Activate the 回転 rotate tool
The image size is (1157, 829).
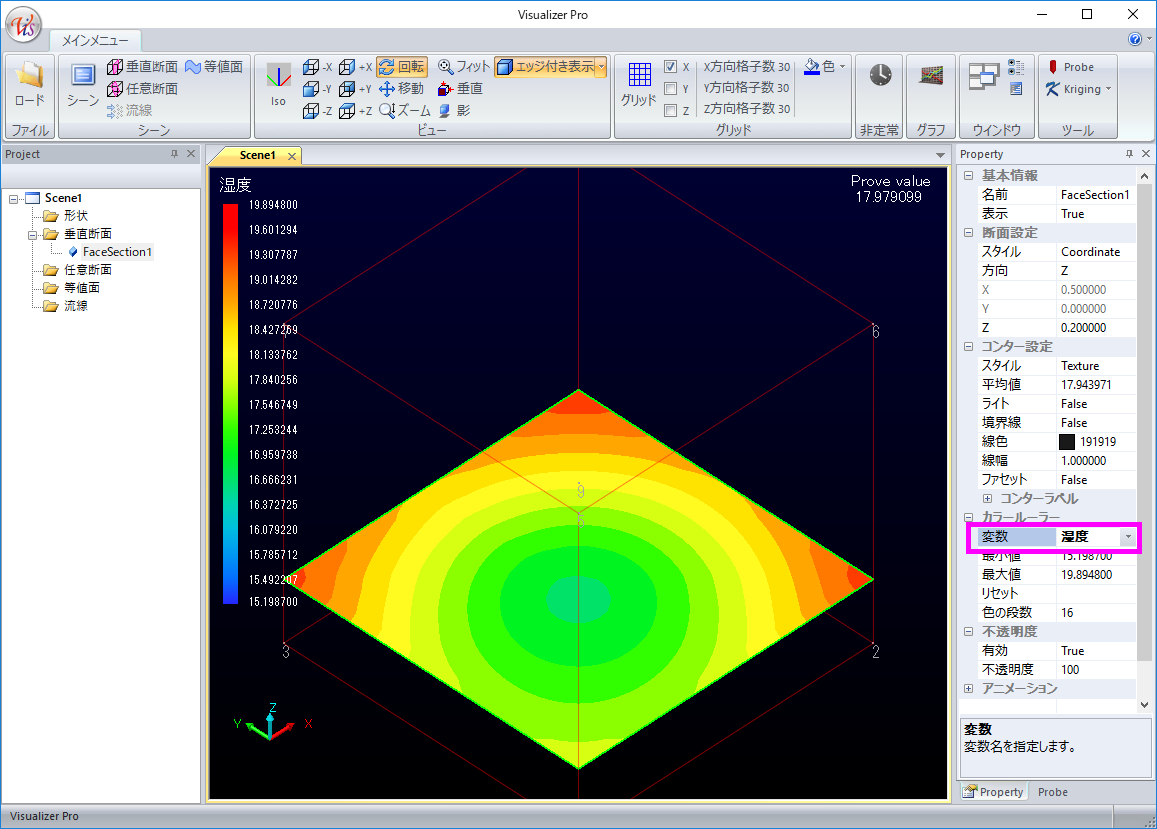[402, 67]
